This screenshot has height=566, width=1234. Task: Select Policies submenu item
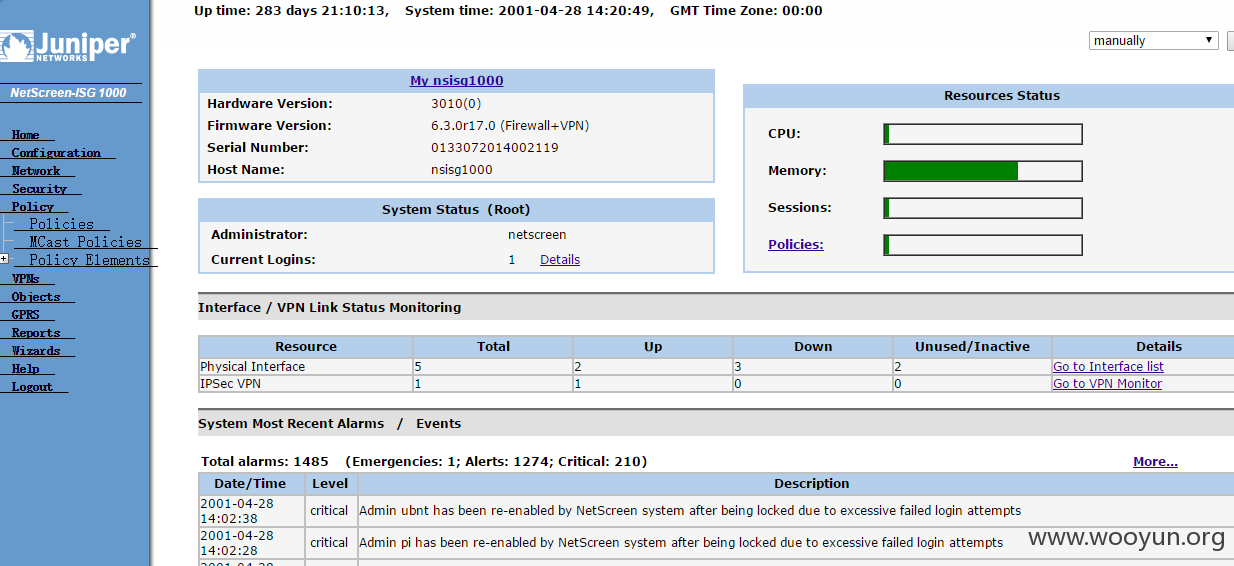pyautogui.click(x=61, y=224)
